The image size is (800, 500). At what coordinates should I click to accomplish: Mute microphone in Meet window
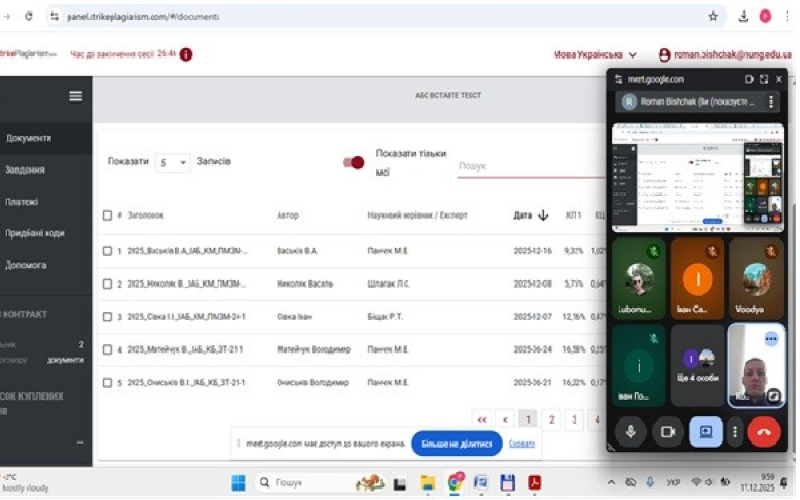point(630,431)
